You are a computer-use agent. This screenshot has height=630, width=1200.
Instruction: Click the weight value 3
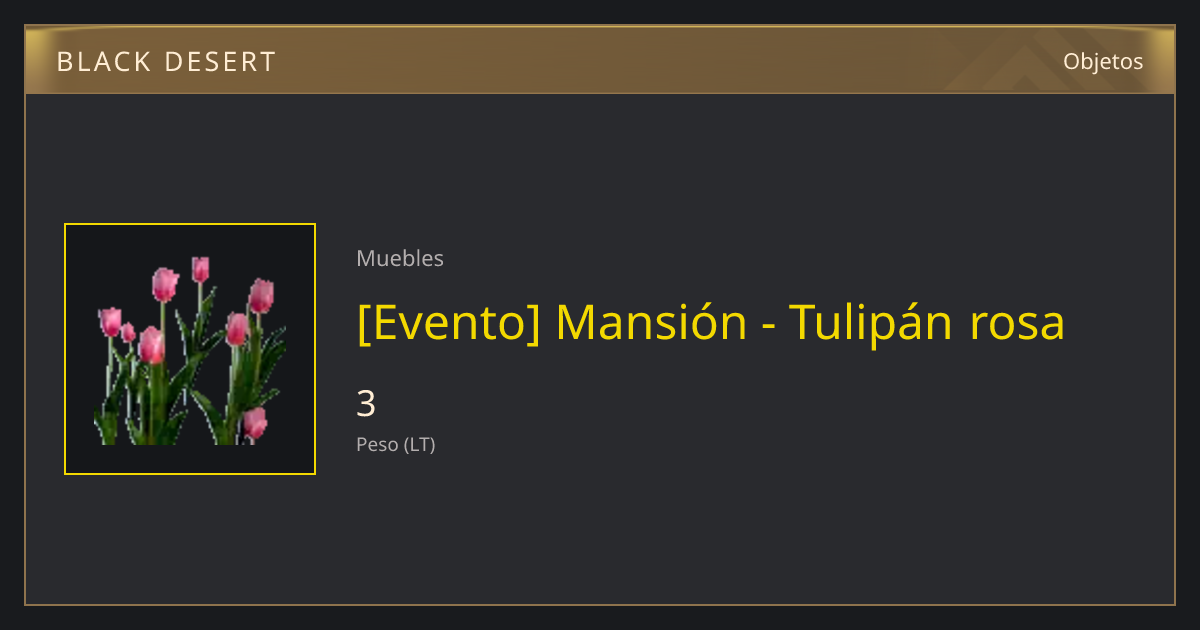[x=366, y=404]
